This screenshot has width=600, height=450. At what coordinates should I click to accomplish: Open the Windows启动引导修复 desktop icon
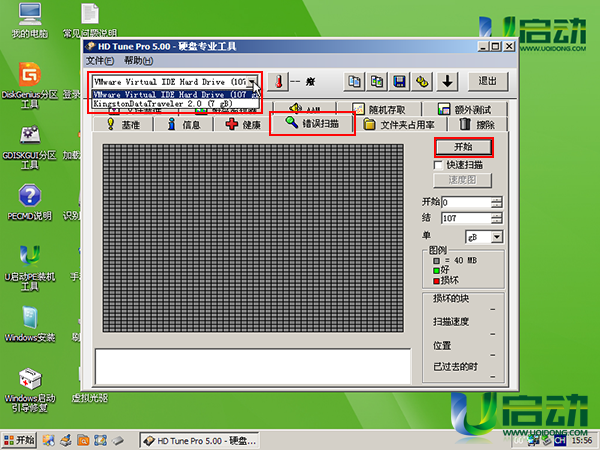pos(30,390)
